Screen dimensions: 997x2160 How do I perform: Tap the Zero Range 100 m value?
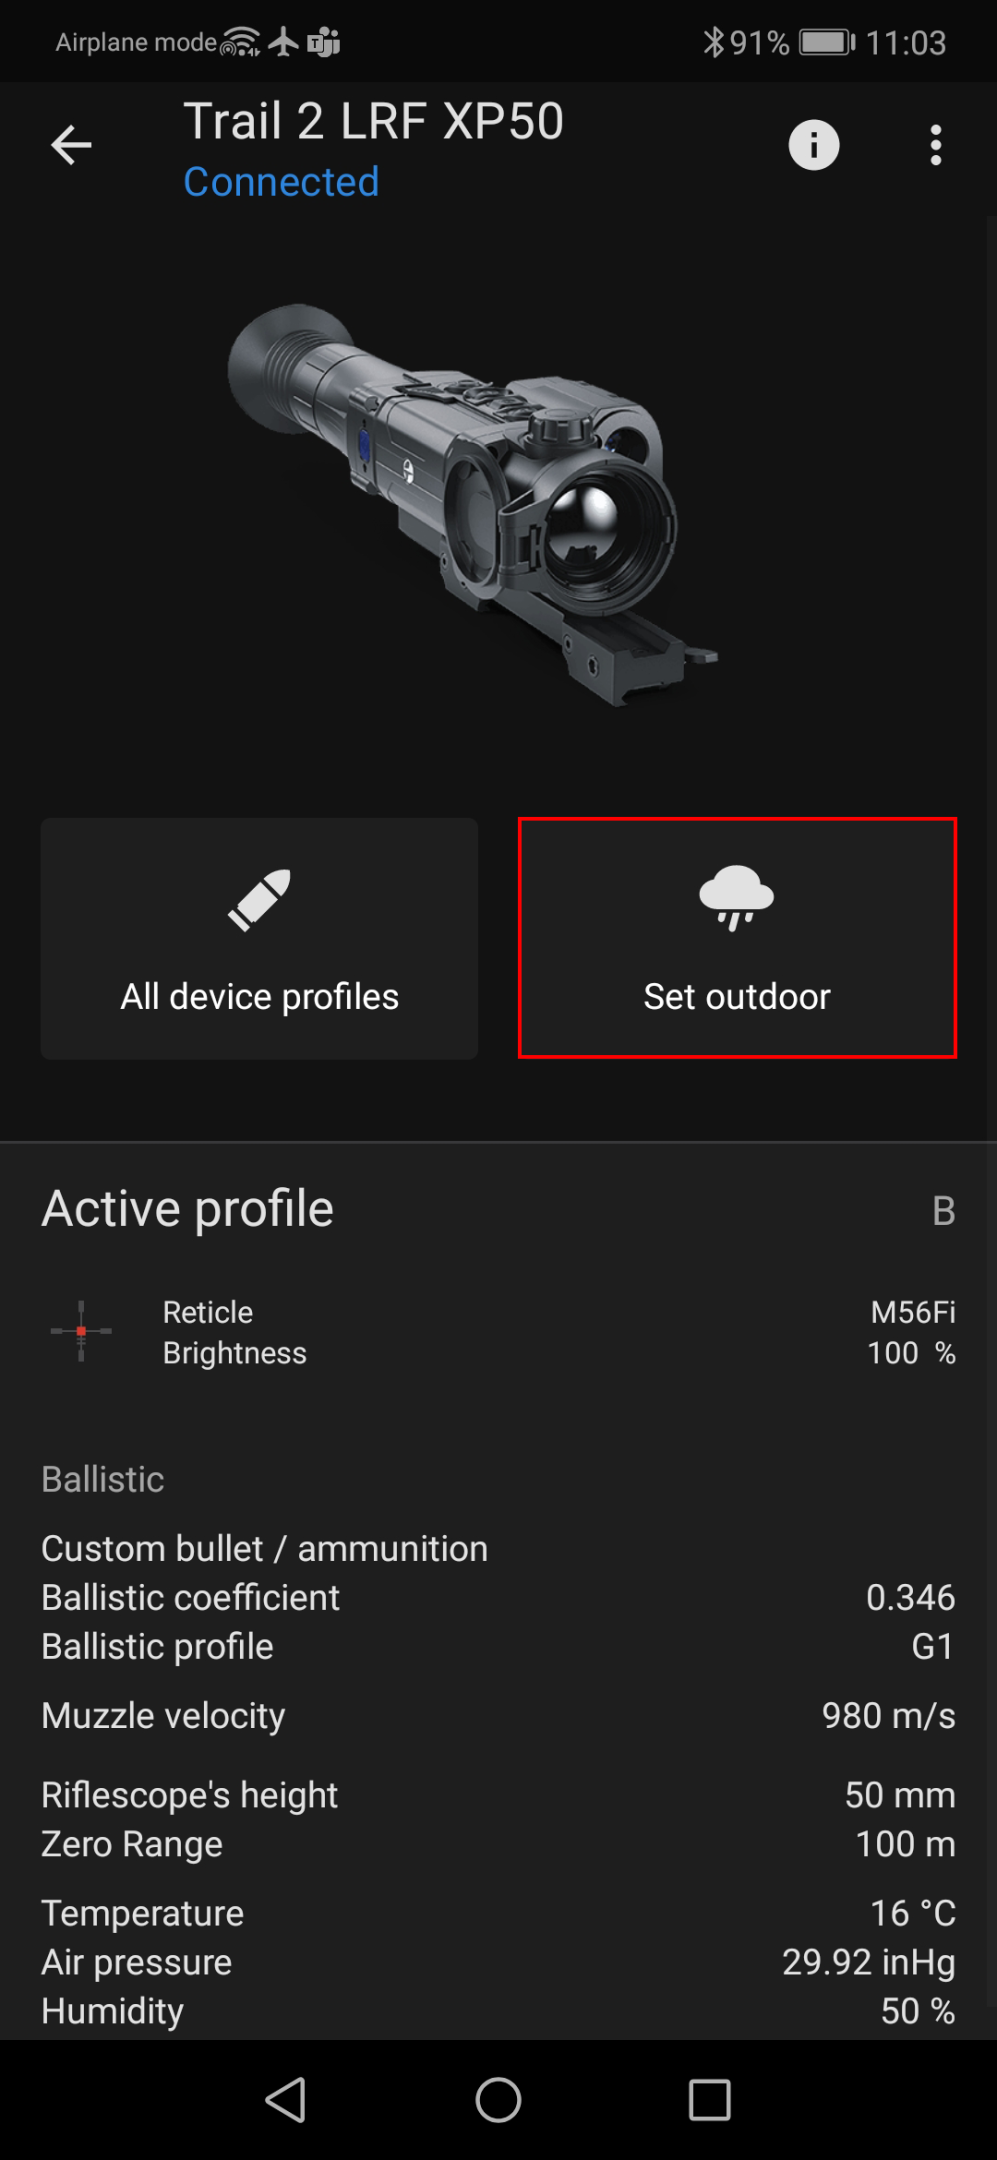[905, 1844]
